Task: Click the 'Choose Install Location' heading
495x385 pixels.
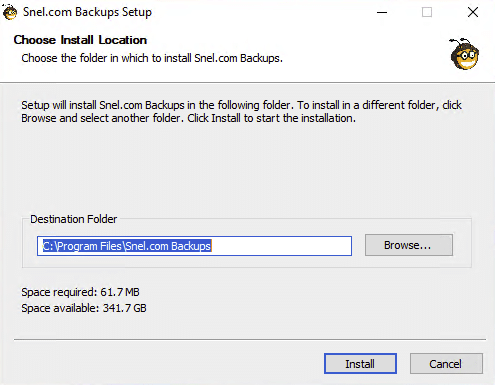Action: point(80,40)
